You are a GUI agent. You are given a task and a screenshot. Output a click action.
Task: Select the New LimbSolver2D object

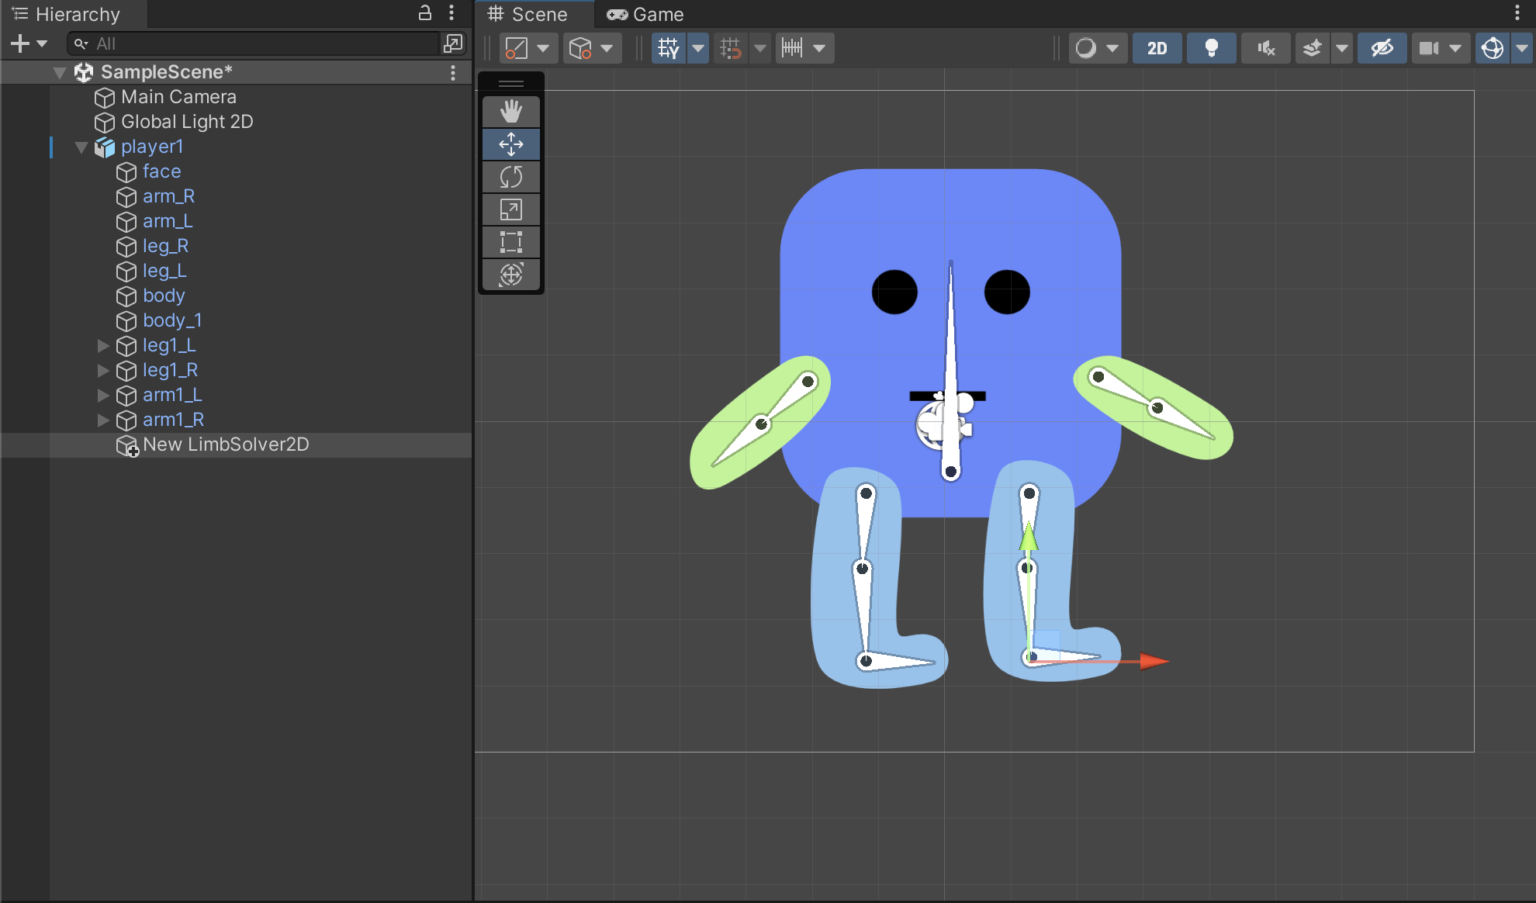pos(226,444)
